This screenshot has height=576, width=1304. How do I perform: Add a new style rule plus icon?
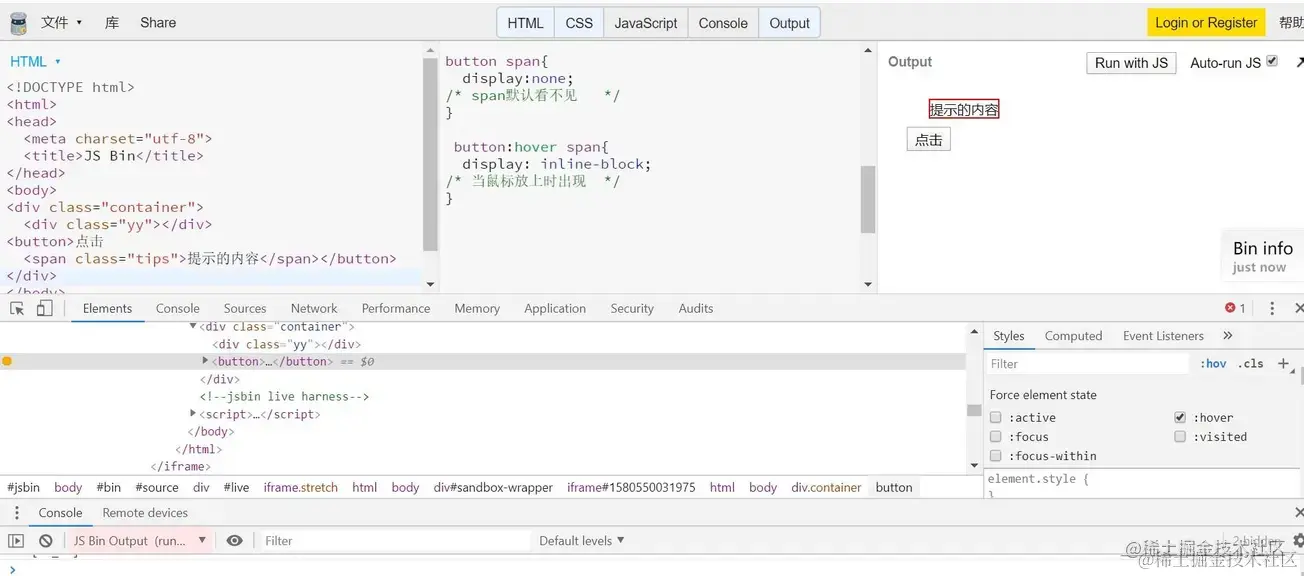coord(1283,364)
